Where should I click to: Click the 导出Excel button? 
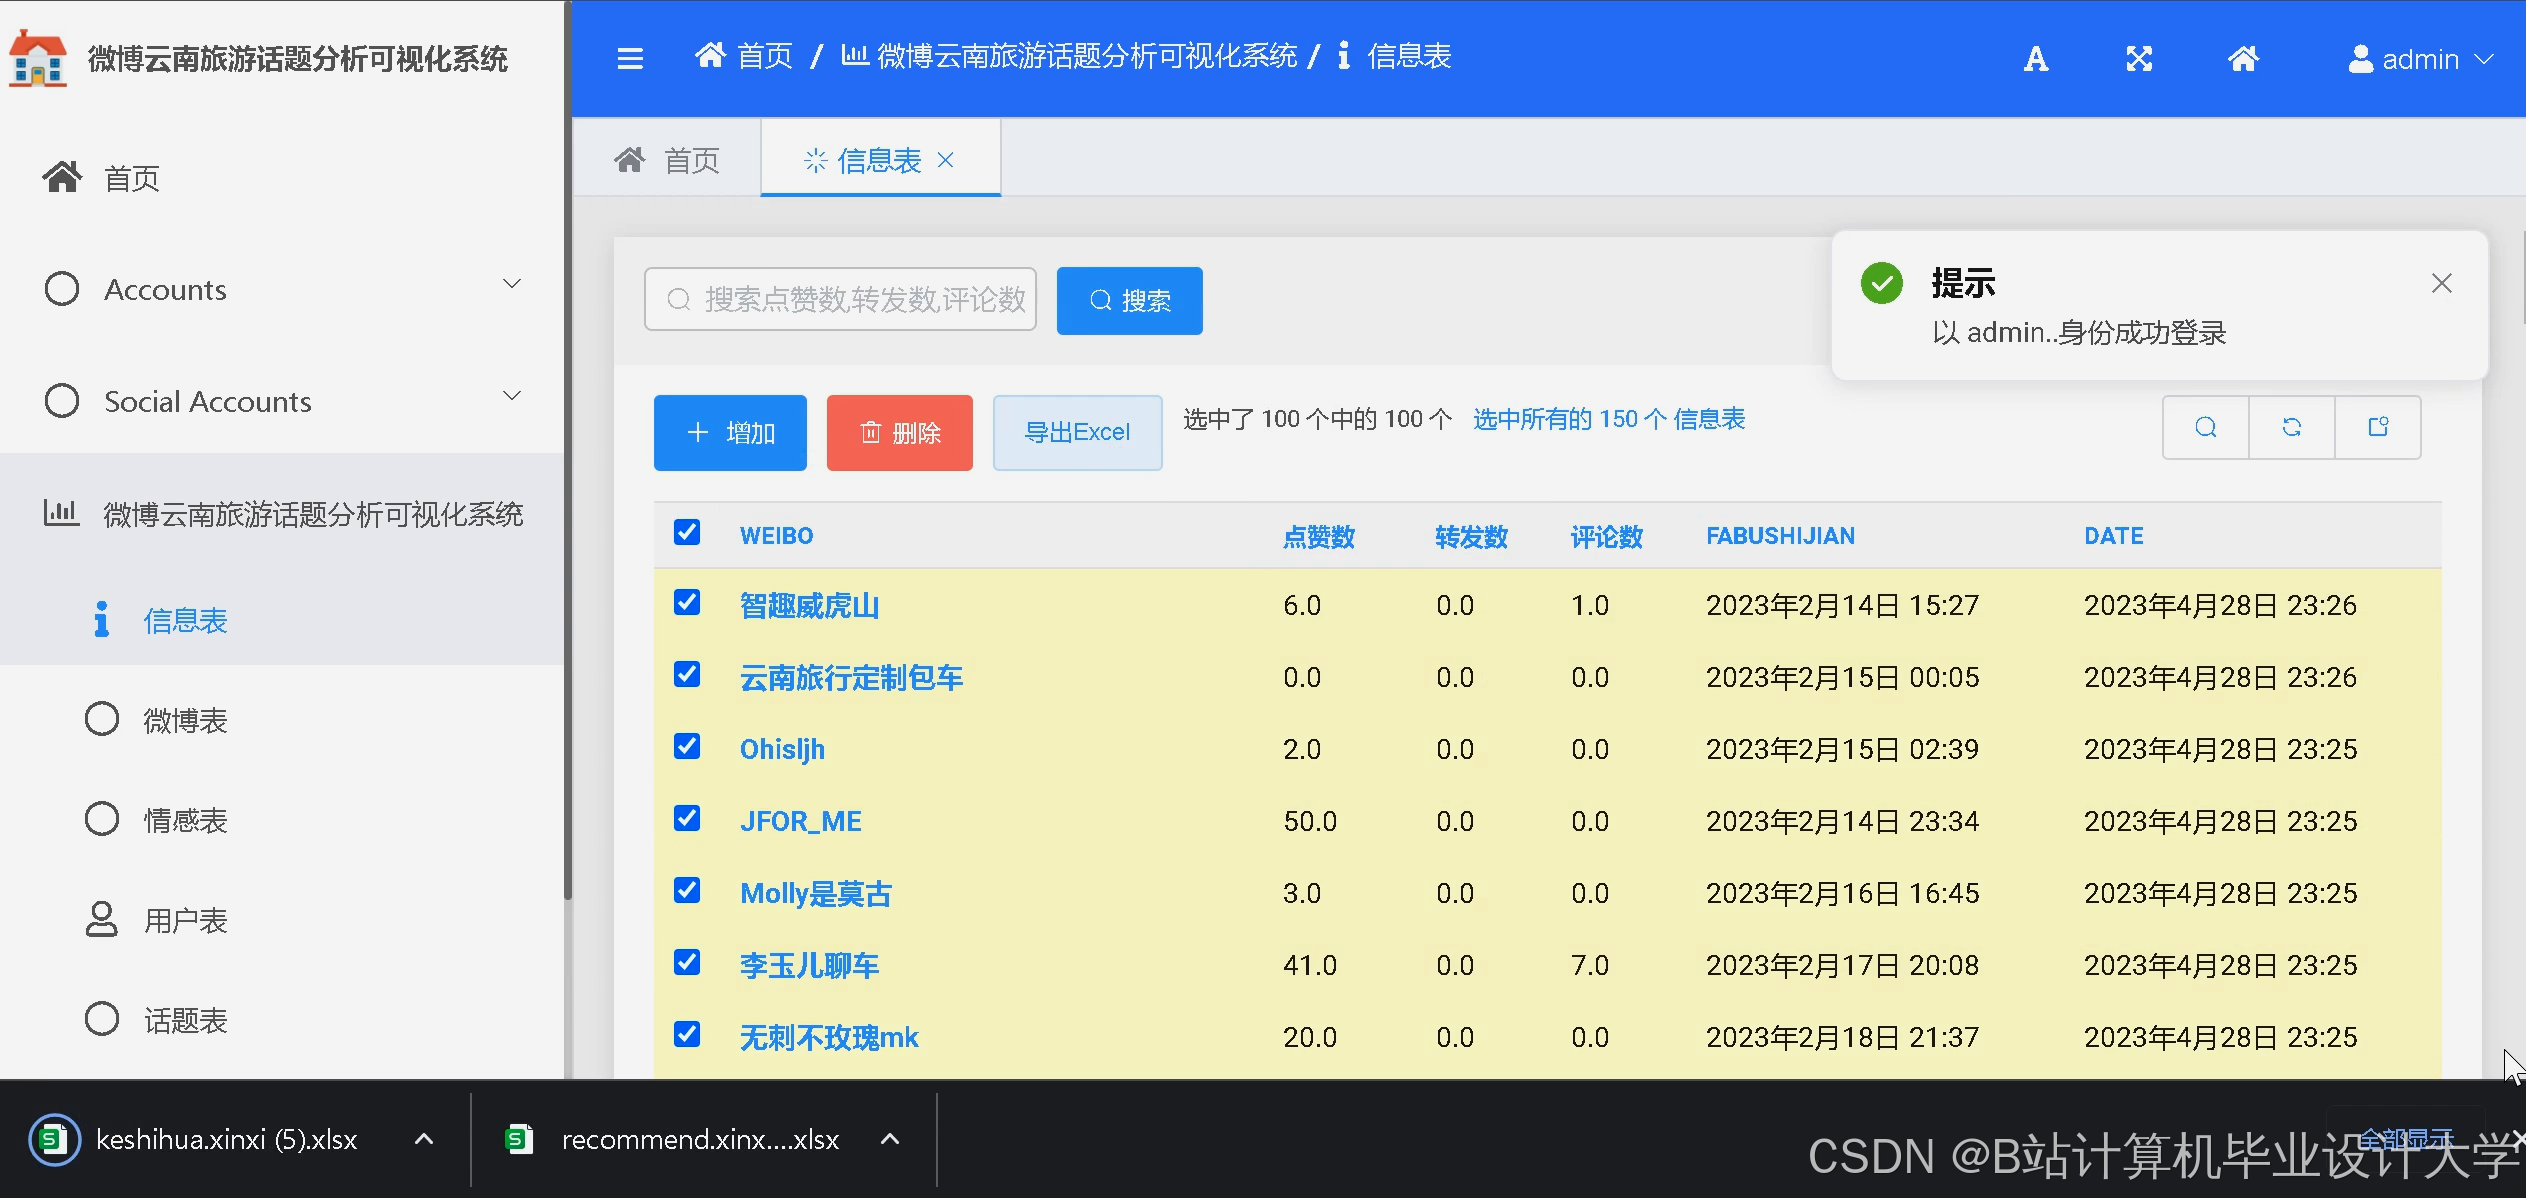[x=1077, y=432]
